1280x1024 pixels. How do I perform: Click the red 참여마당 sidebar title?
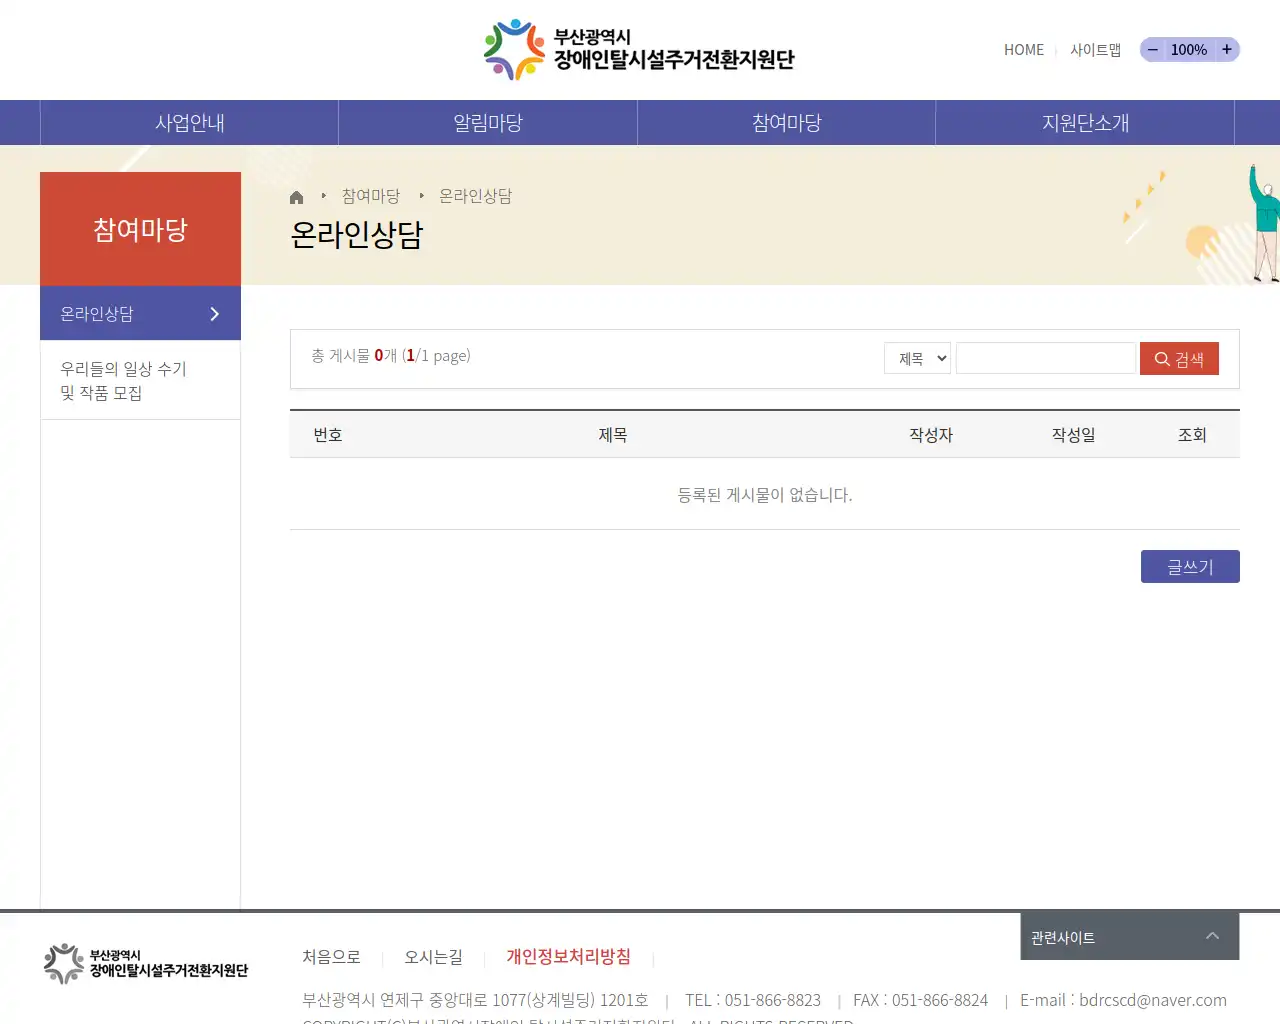coord(140,229)
